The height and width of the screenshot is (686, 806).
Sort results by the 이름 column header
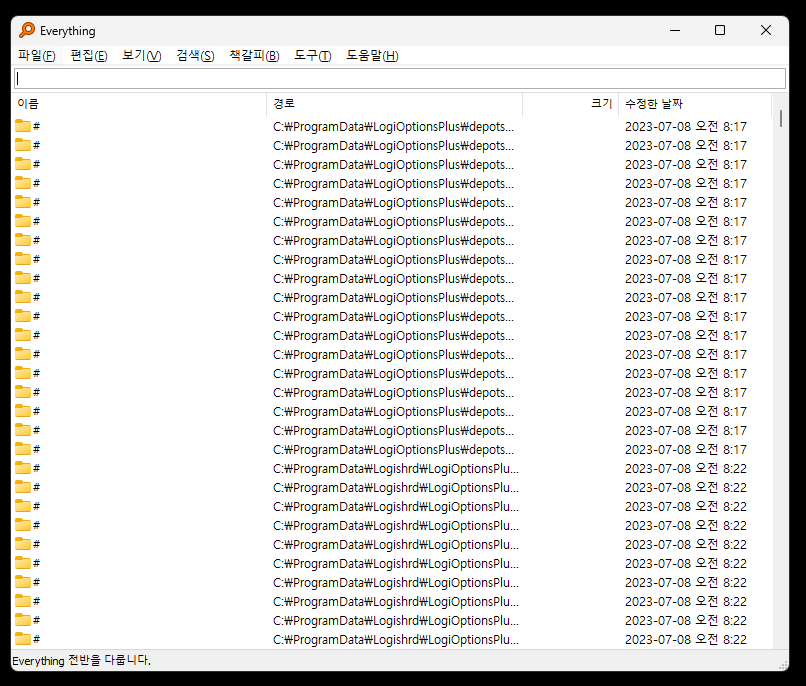click(x=139, y=104)
